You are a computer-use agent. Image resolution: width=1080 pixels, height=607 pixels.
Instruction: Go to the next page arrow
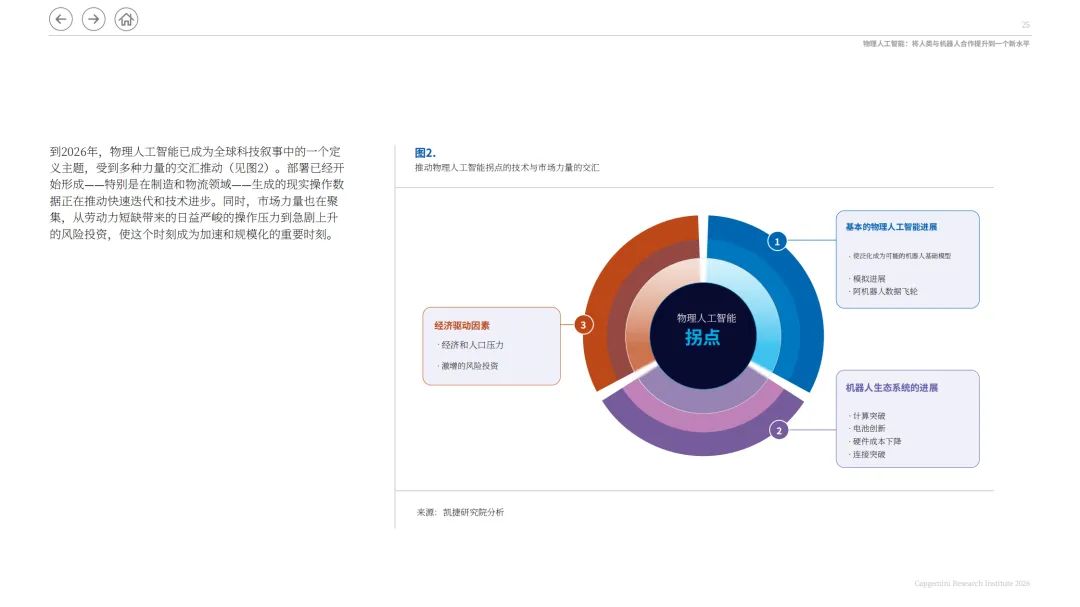pyautogui.click(x=94, y=19)
